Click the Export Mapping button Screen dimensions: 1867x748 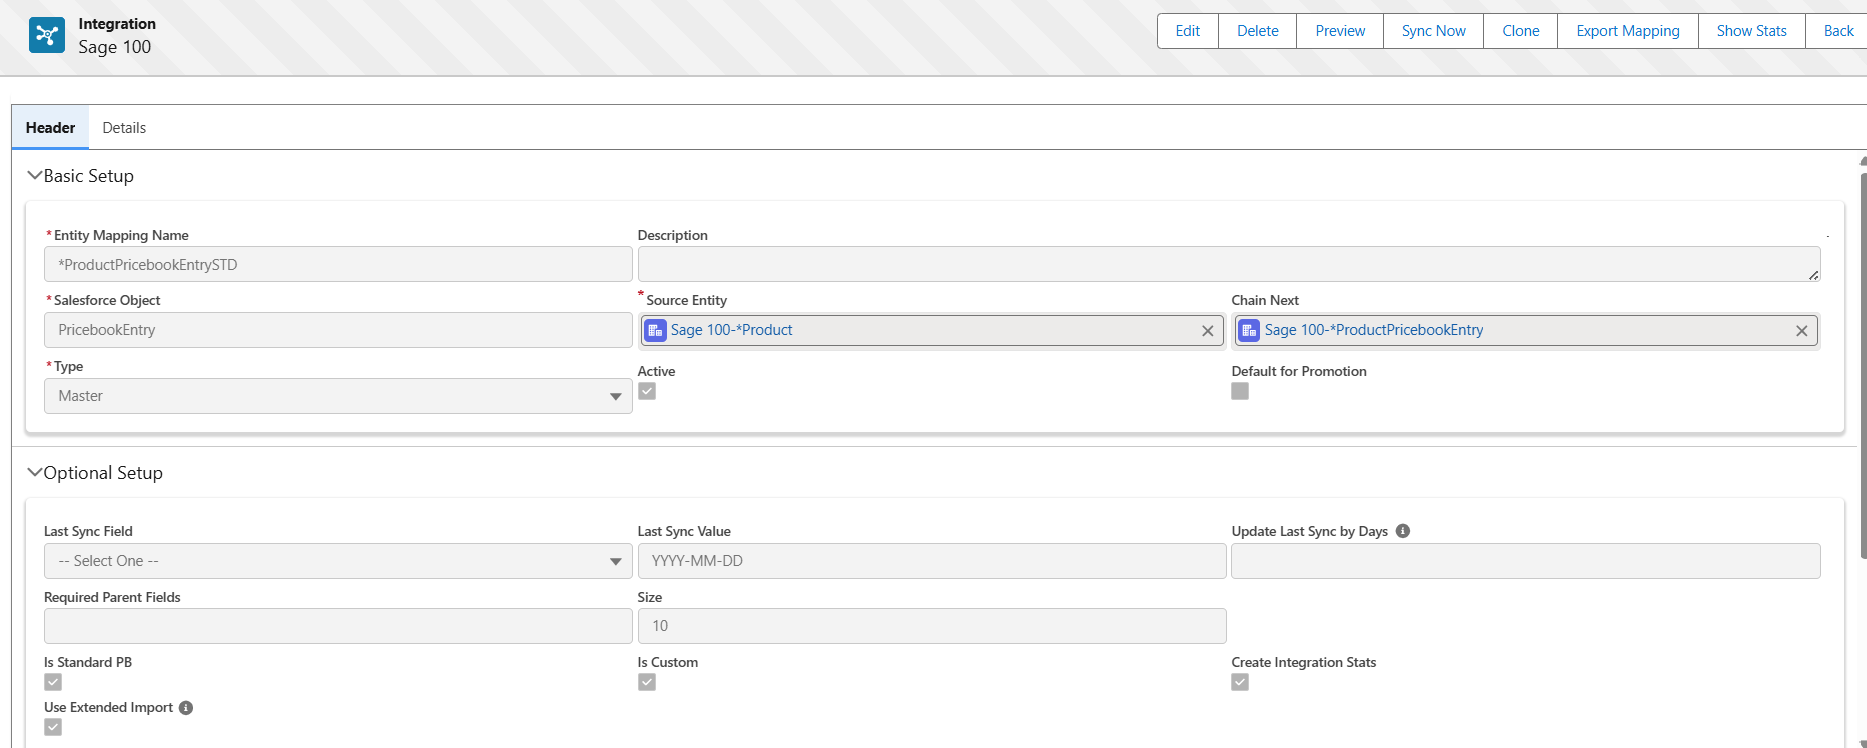[1627, 31]
